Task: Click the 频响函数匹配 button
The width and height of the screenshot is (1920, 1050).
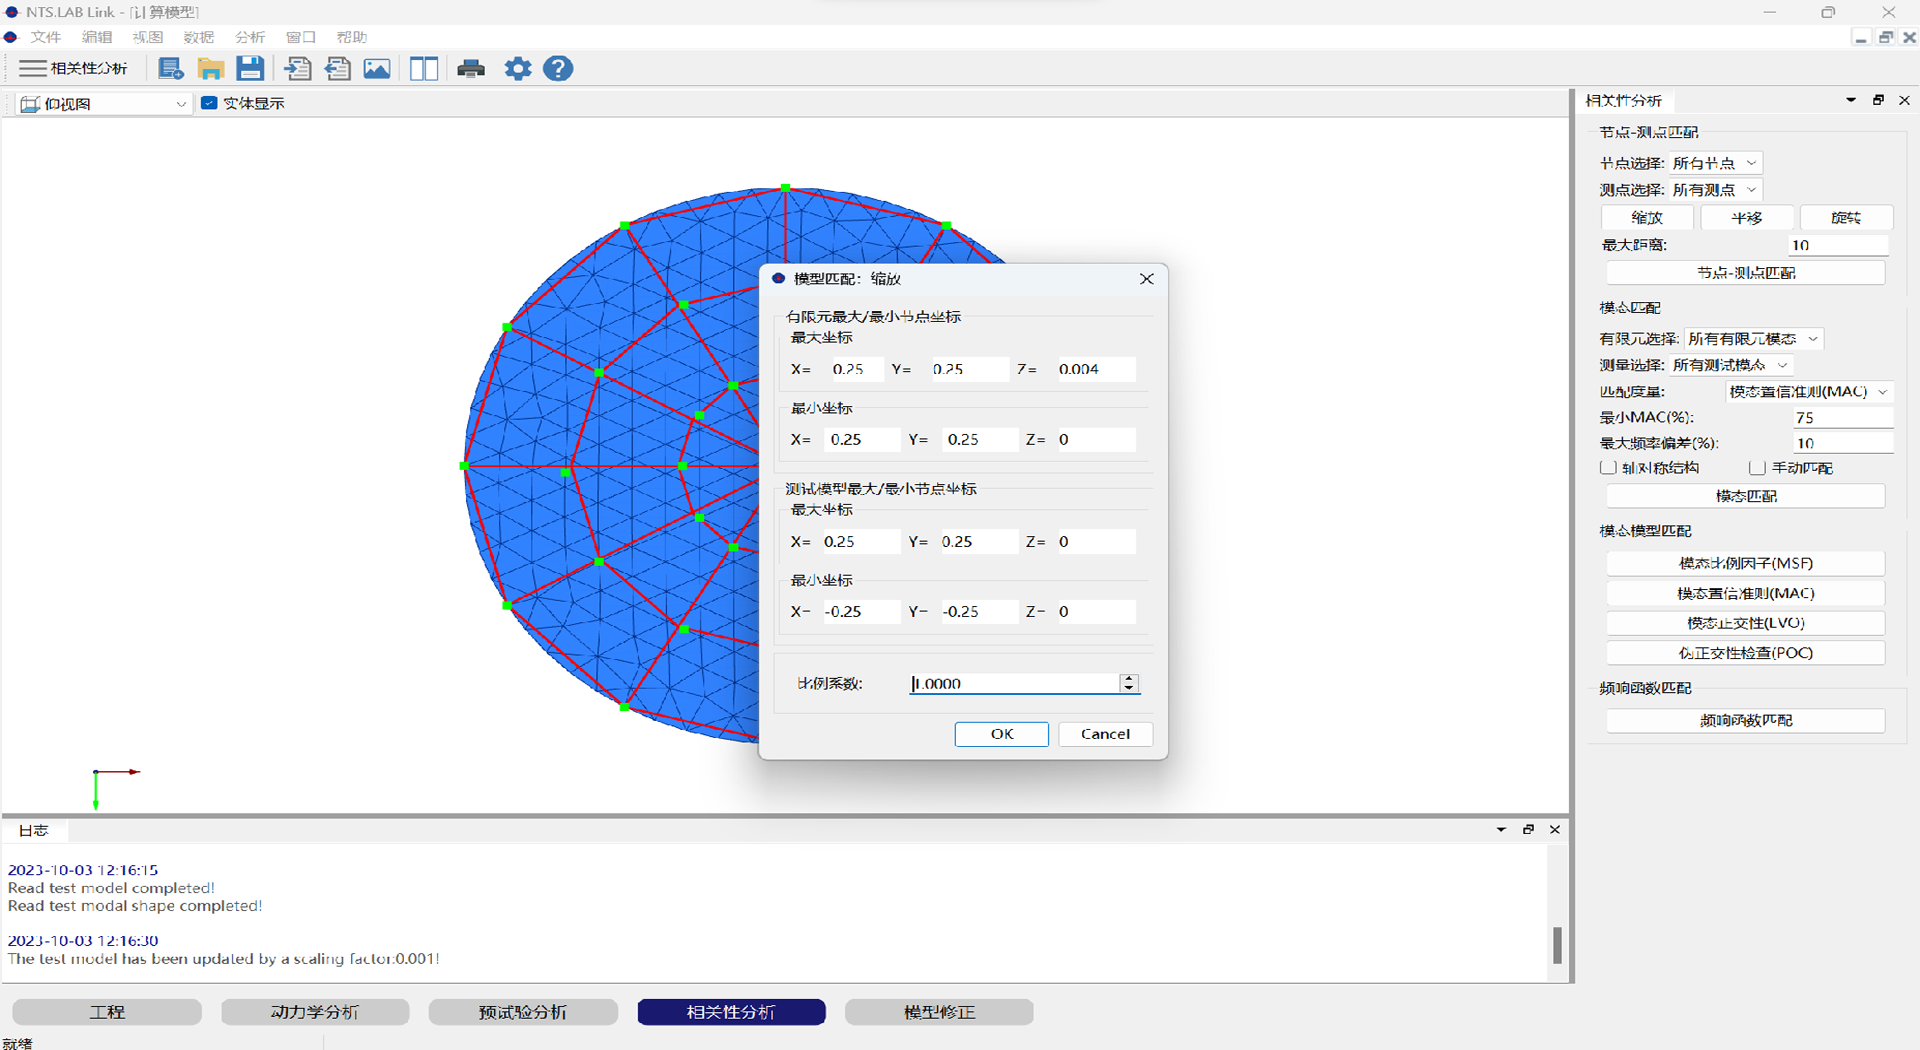Action: [1746, 720]
